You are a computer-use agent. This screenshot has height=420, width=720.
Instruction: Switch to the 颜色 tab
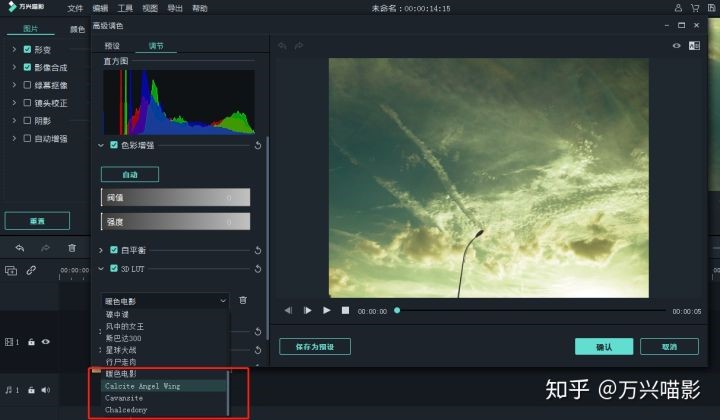(77, 29)
